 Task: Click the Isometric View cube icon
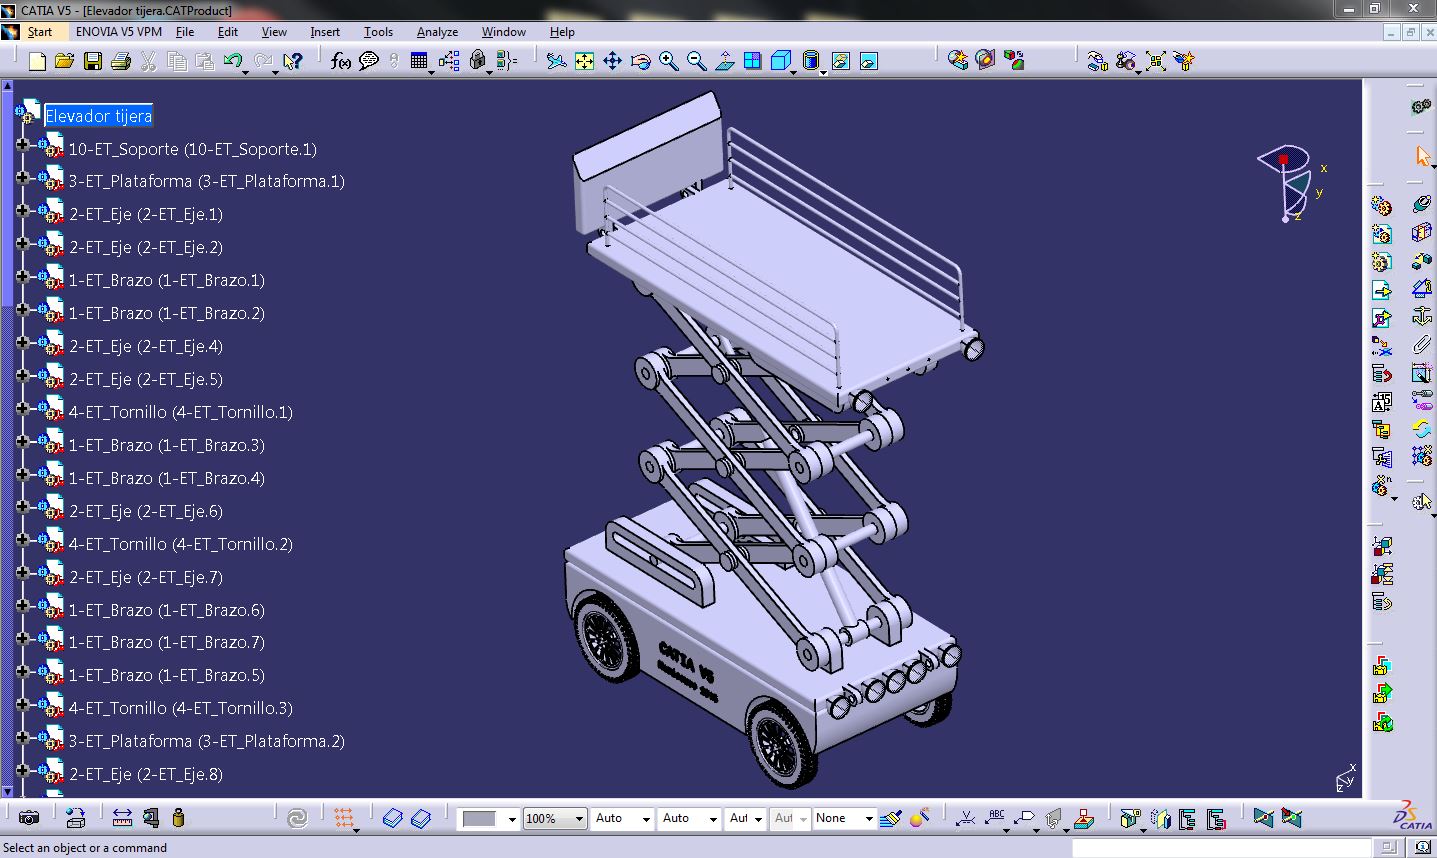click(x=781, y=62)
